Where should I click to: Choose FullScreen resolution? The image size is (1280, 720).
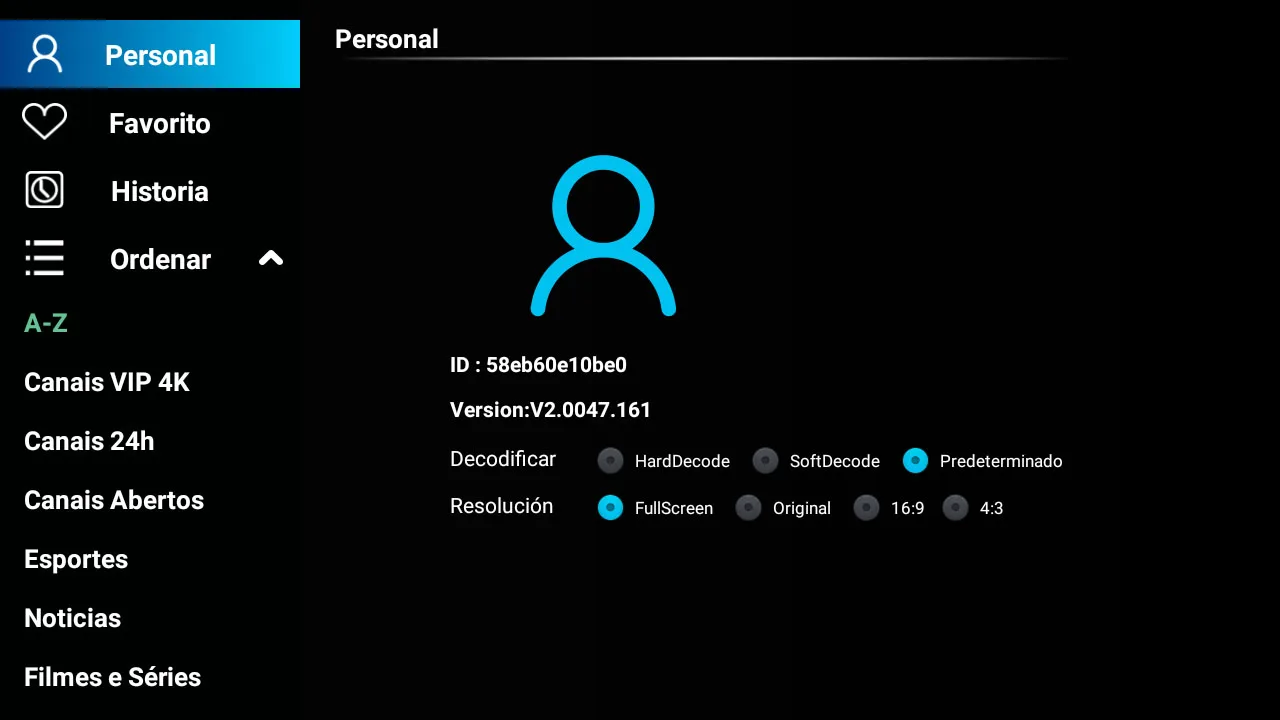[656, 507]
